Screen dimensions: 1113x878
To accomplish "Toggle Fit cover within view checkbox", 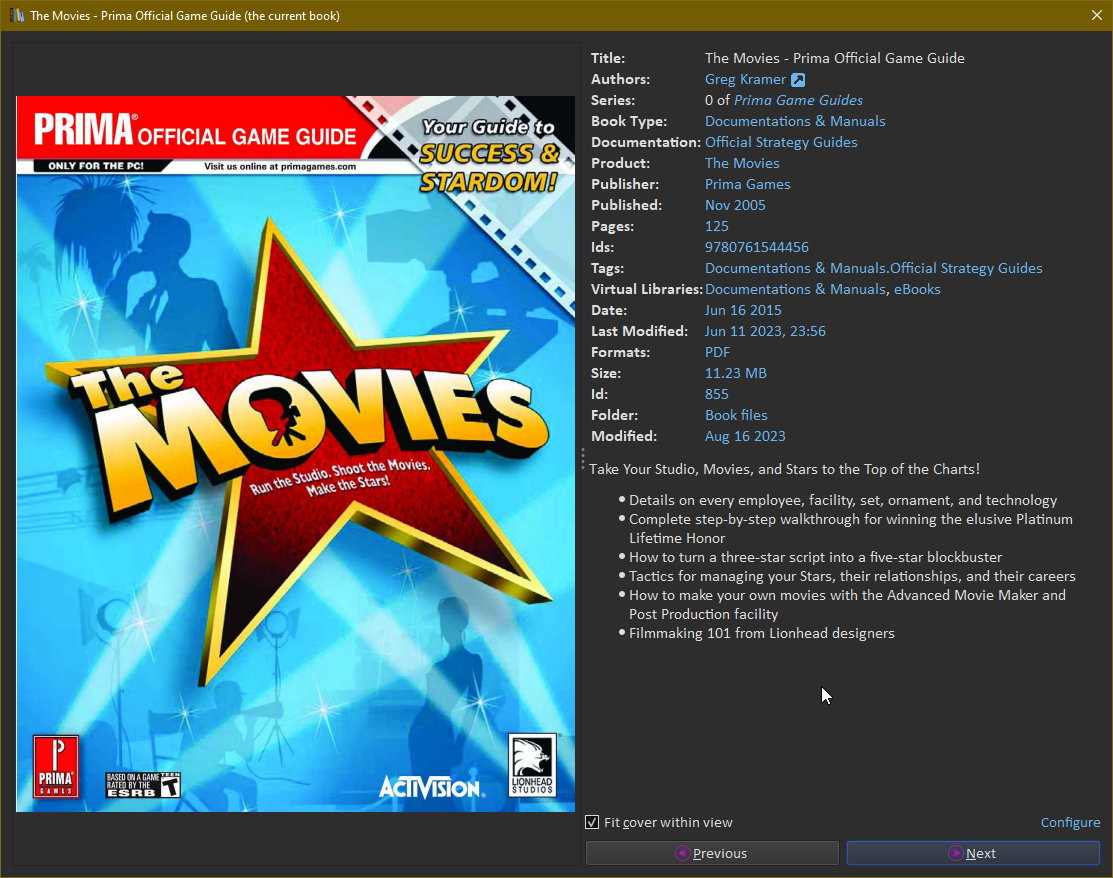I will (x=592, y=822).
